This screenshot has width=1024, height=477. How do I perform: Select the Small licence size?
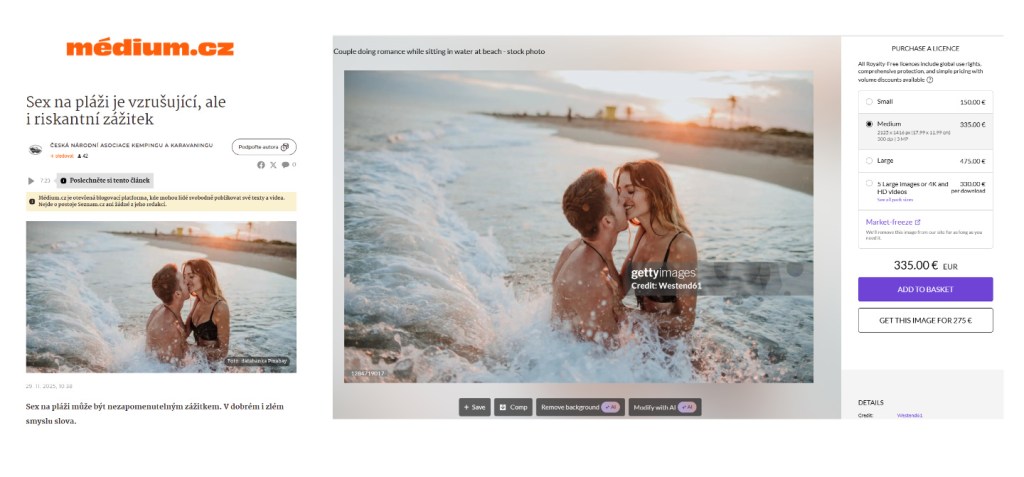pyautogui.click(x=868, y=102)
